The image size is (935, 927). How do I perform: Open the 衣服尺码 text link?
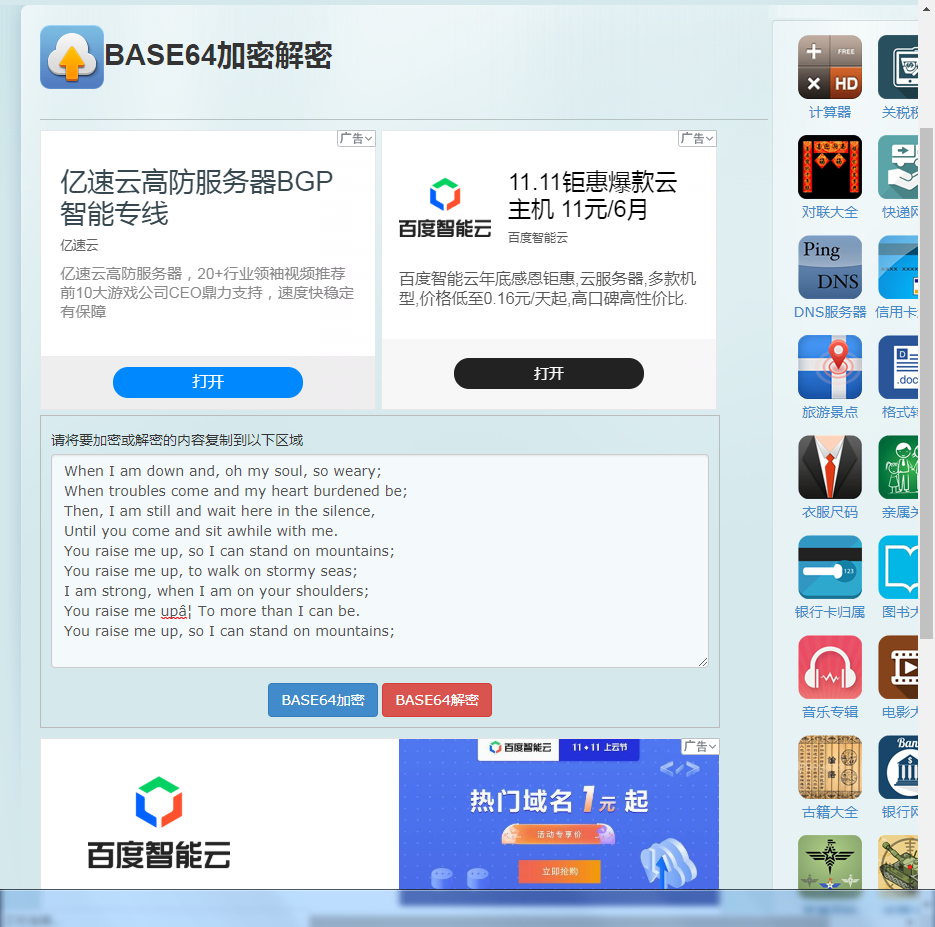point(829,512)
